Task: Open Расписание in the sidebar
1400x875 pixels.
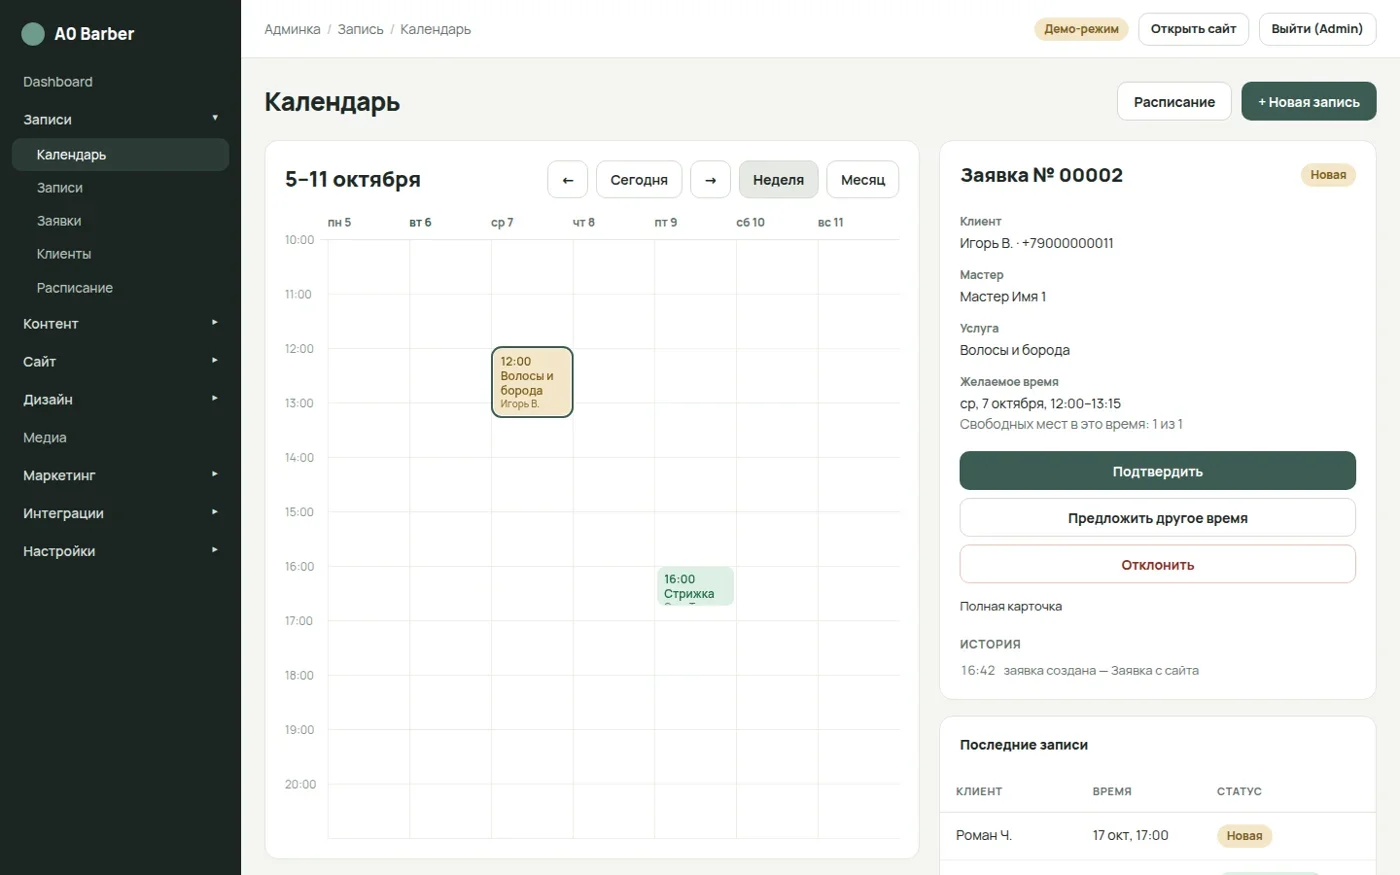Action: click(x=120, y=288)
